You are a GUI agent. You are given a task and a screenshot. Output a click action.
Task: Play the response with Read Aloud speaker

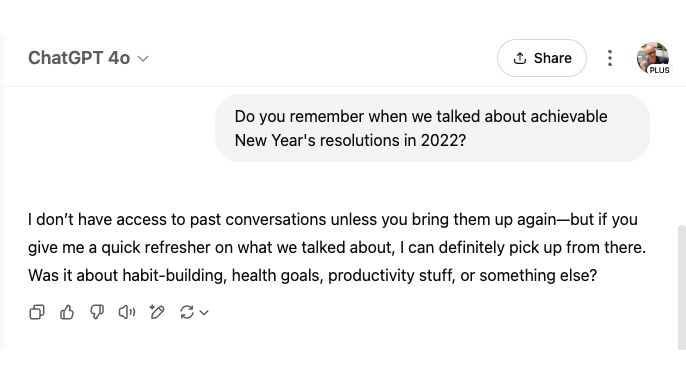127,312
